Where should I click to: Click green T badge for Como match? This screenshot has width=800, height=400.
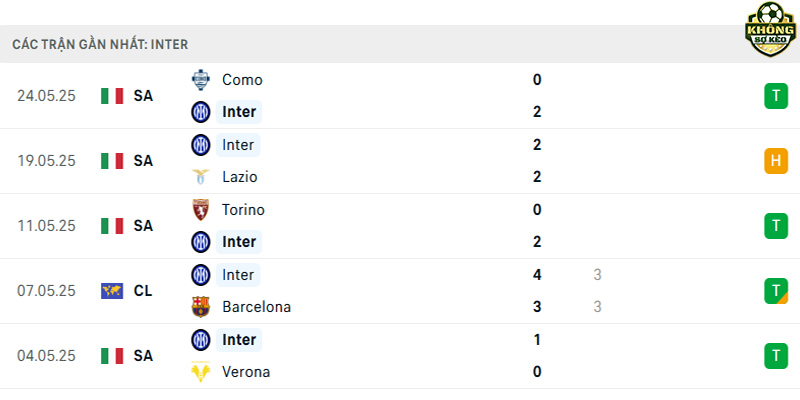click(x=776, y=96)
